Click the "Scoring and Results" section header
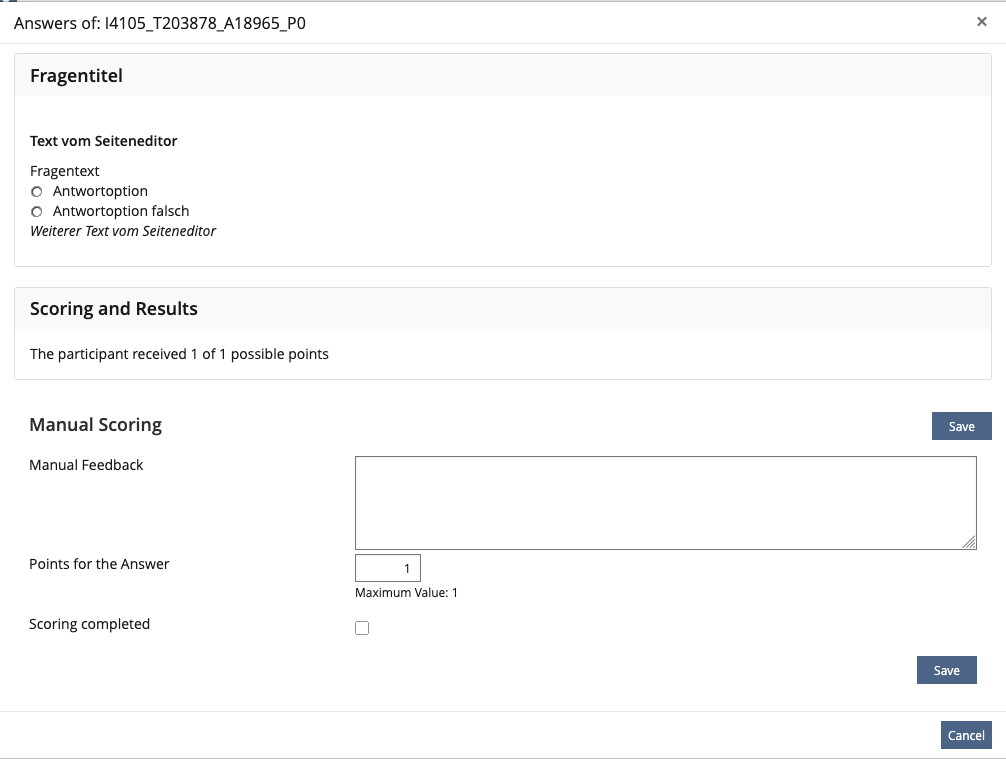Viewport: 1006px width, 759px height. [113, 308]
